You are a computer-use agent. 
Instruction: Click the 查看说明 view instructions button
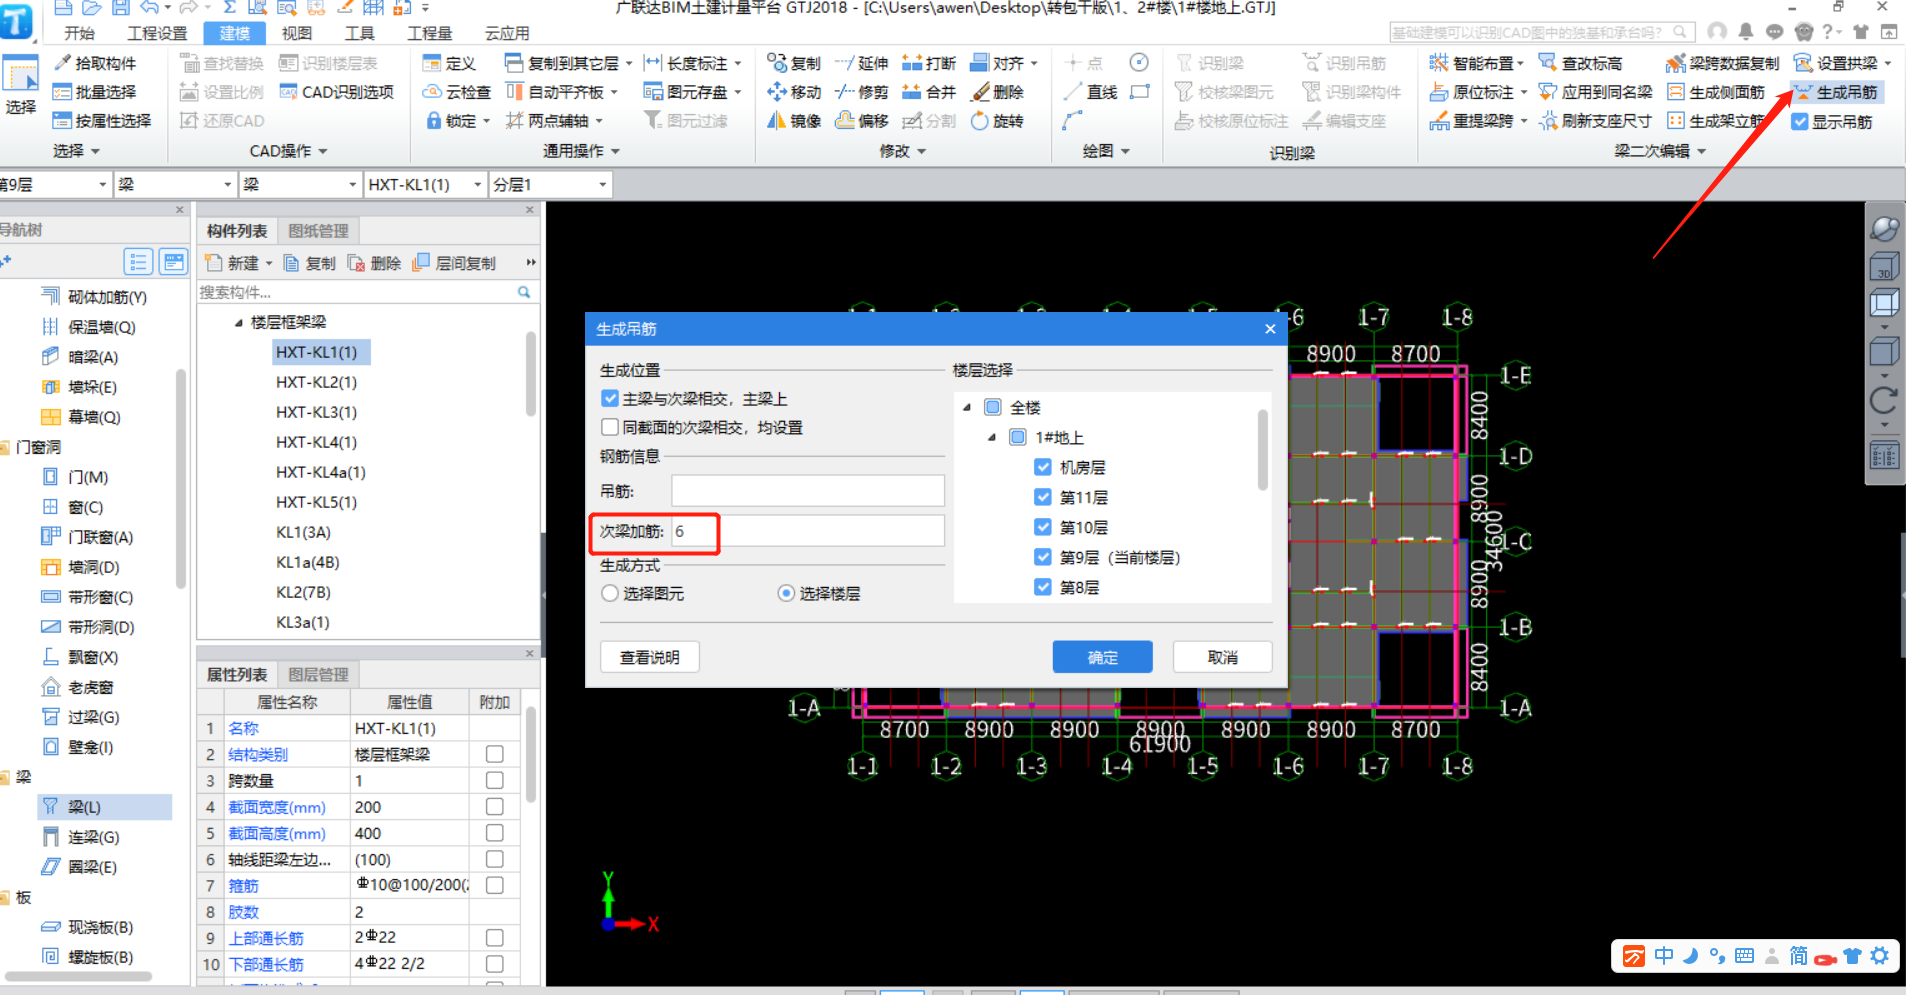649,657
